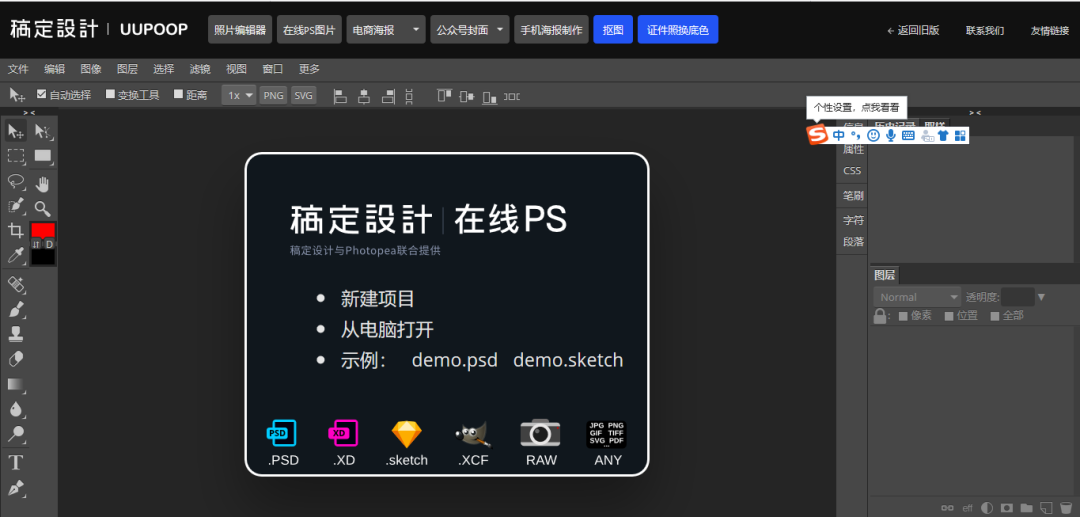Enable the 距离 checkbox
This screenshot has width=1080, height=517.
178,94
